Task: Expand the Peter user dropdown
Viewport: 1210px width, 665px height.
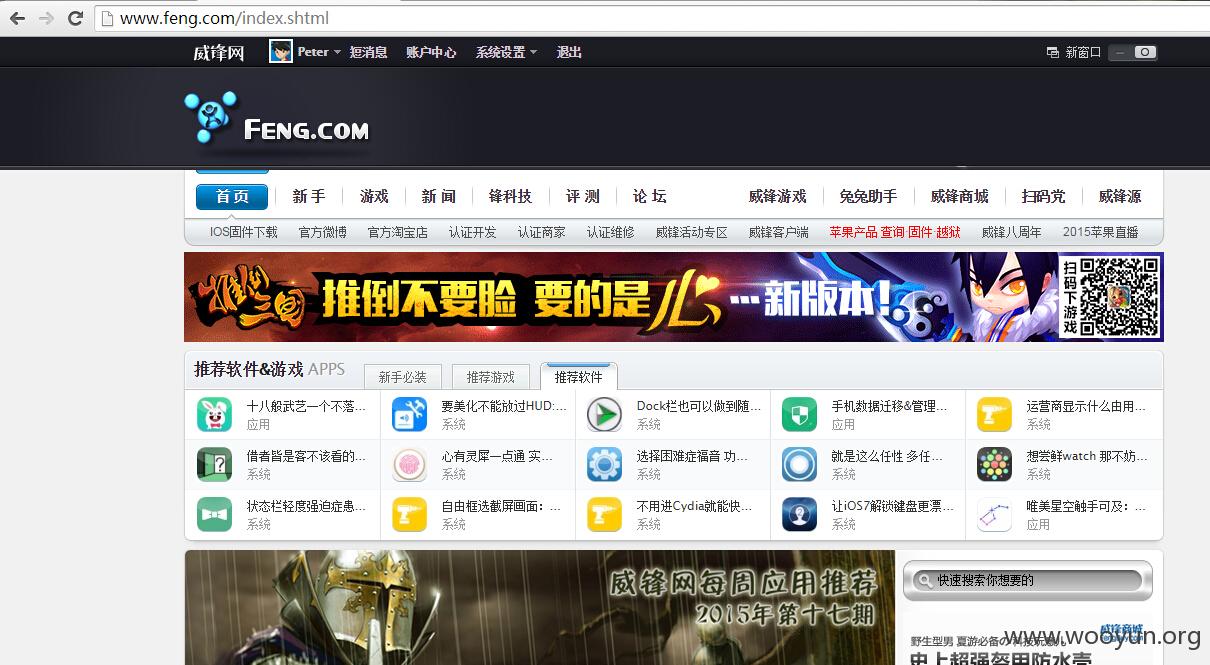Action: tap(337, 52)
